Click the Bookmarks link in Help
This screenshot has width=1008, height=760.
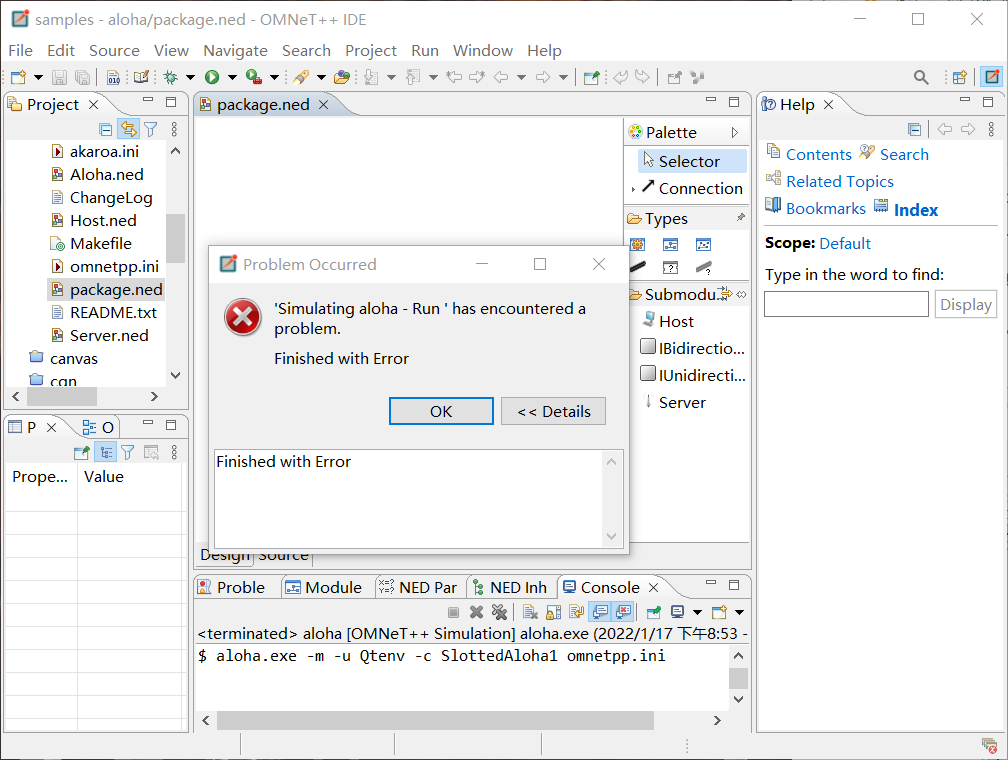click(825, 208)
